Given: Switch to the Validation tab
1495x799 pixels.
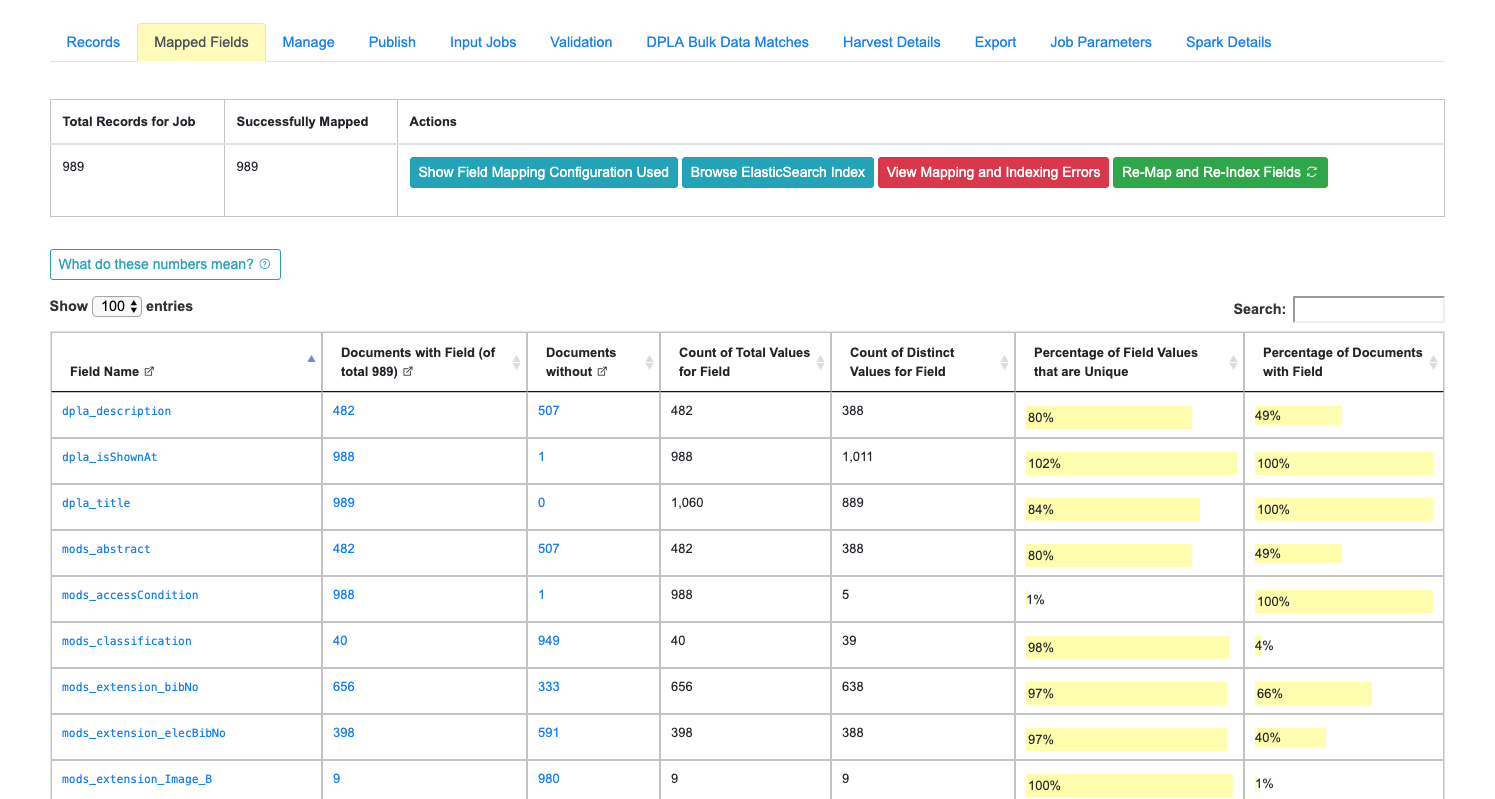Looking at the screenshot, I should (x=581, y=42).
